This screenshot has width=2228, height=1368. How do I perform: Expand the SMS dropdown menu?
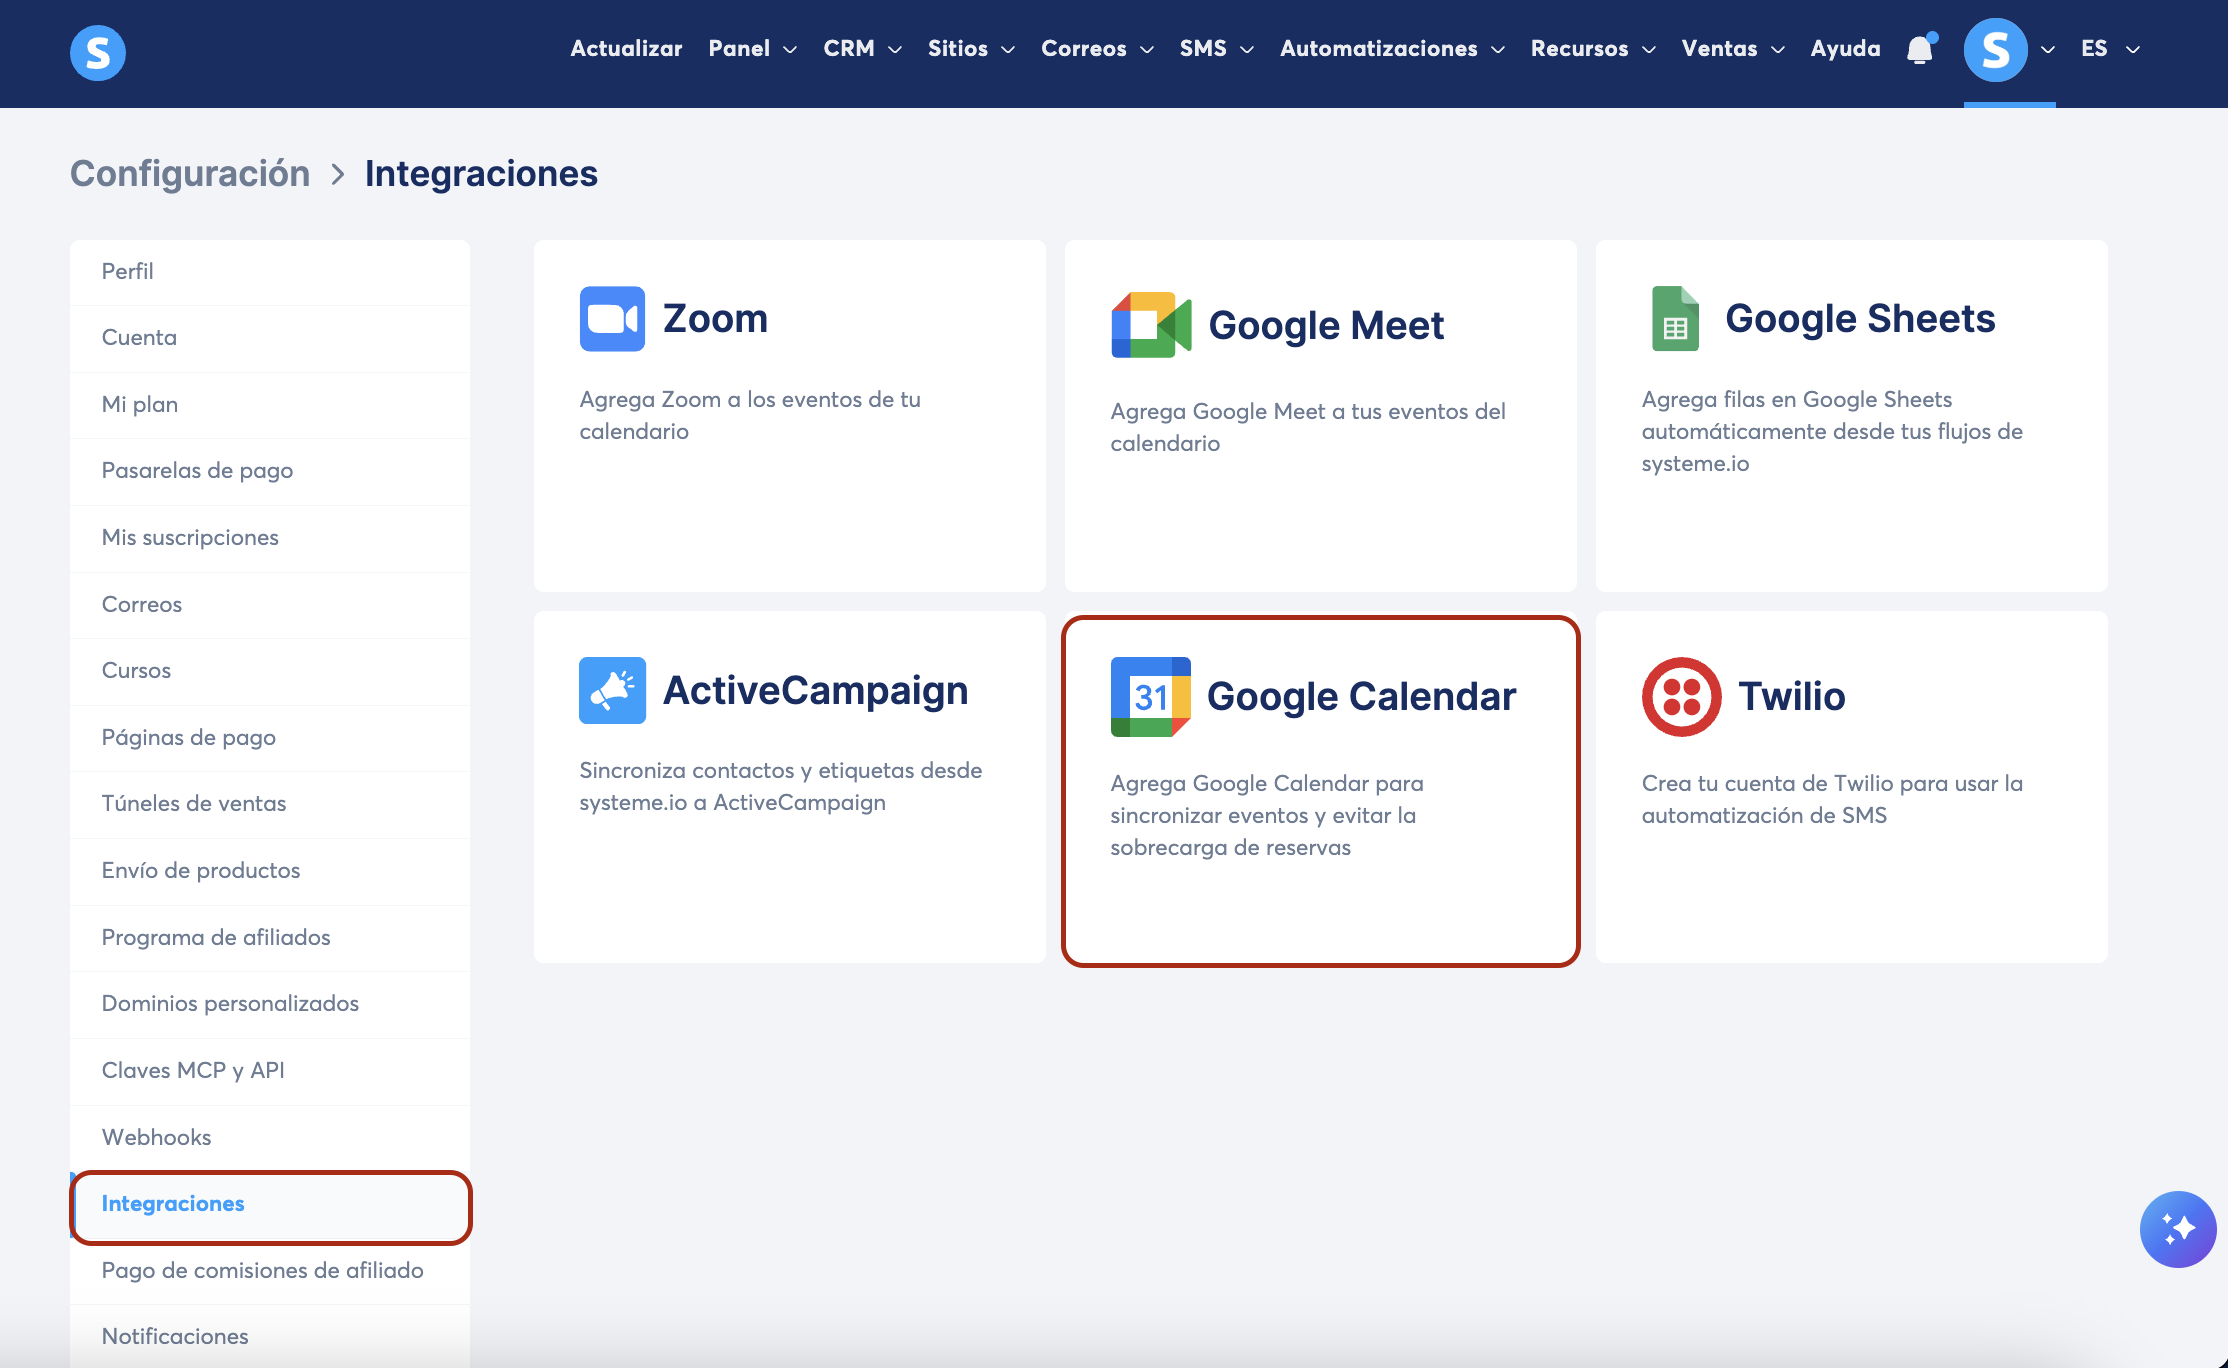point(1217,49)
